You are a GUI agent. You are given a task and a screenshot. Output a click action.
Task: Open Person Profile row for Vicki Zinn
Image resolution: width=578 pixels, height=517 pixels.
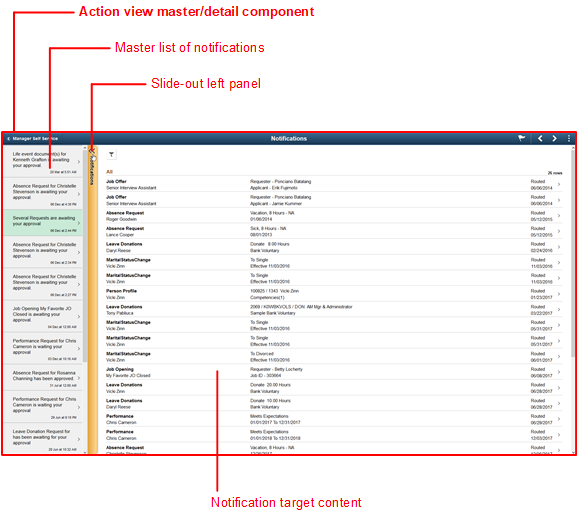(x=334, y=294)
